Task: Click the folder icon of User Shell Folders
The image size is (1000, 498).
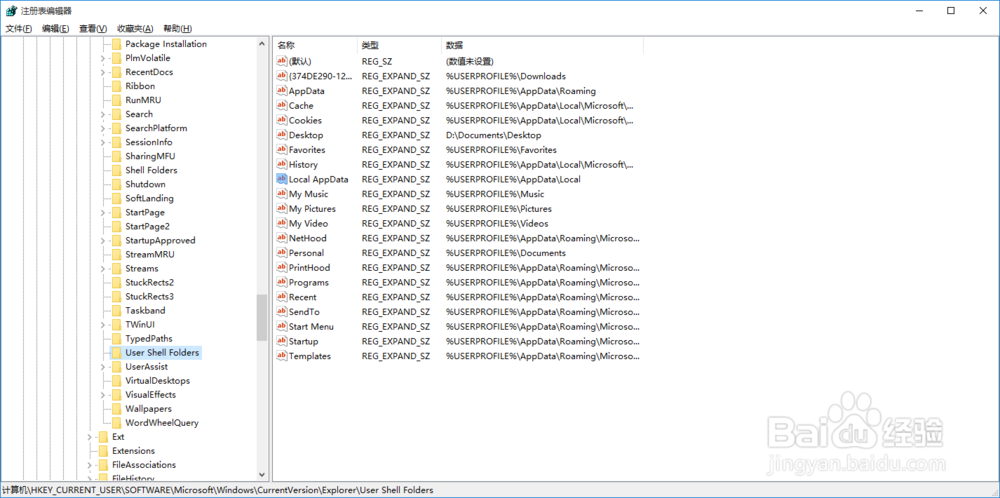Action: coord(116,353)
